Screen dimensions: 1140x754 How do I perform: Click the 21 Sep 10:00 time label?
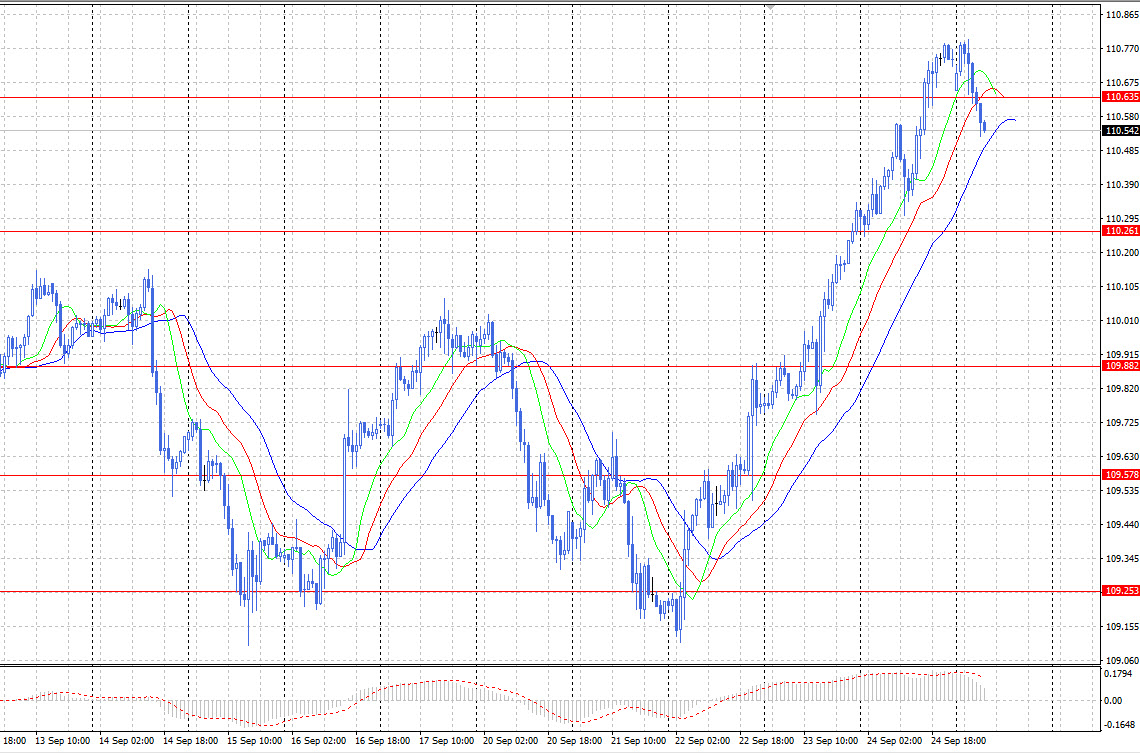(x=638, y=740)
